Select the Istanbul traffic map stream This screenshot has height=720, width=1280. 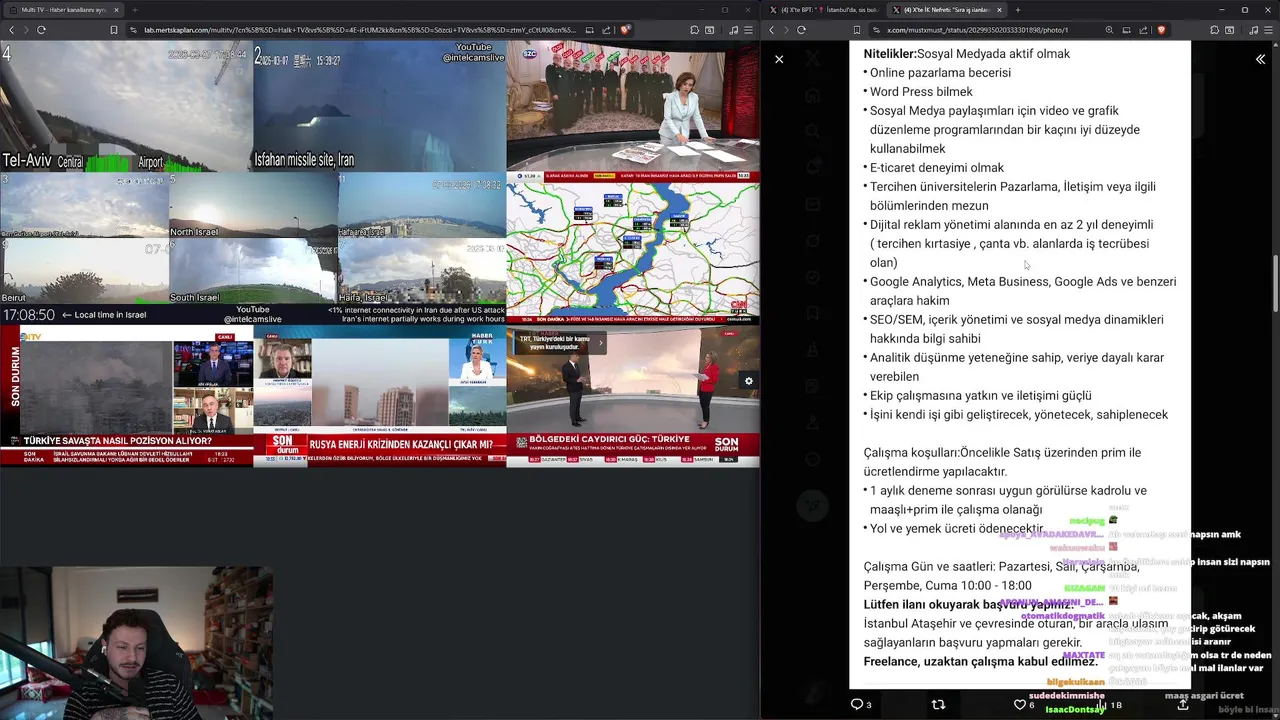point(633,248)
